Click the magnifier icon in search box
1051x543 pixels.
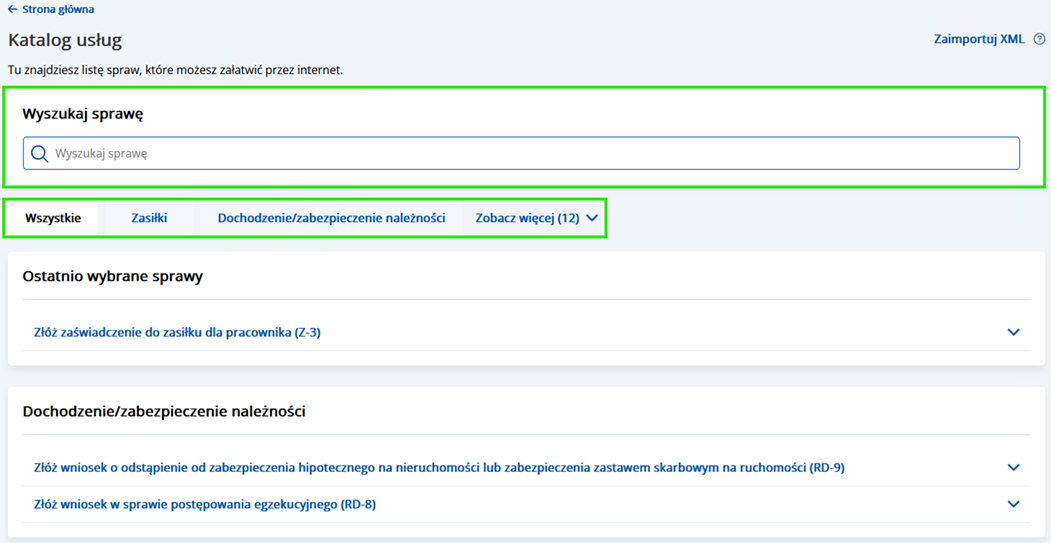coord(39,154)
